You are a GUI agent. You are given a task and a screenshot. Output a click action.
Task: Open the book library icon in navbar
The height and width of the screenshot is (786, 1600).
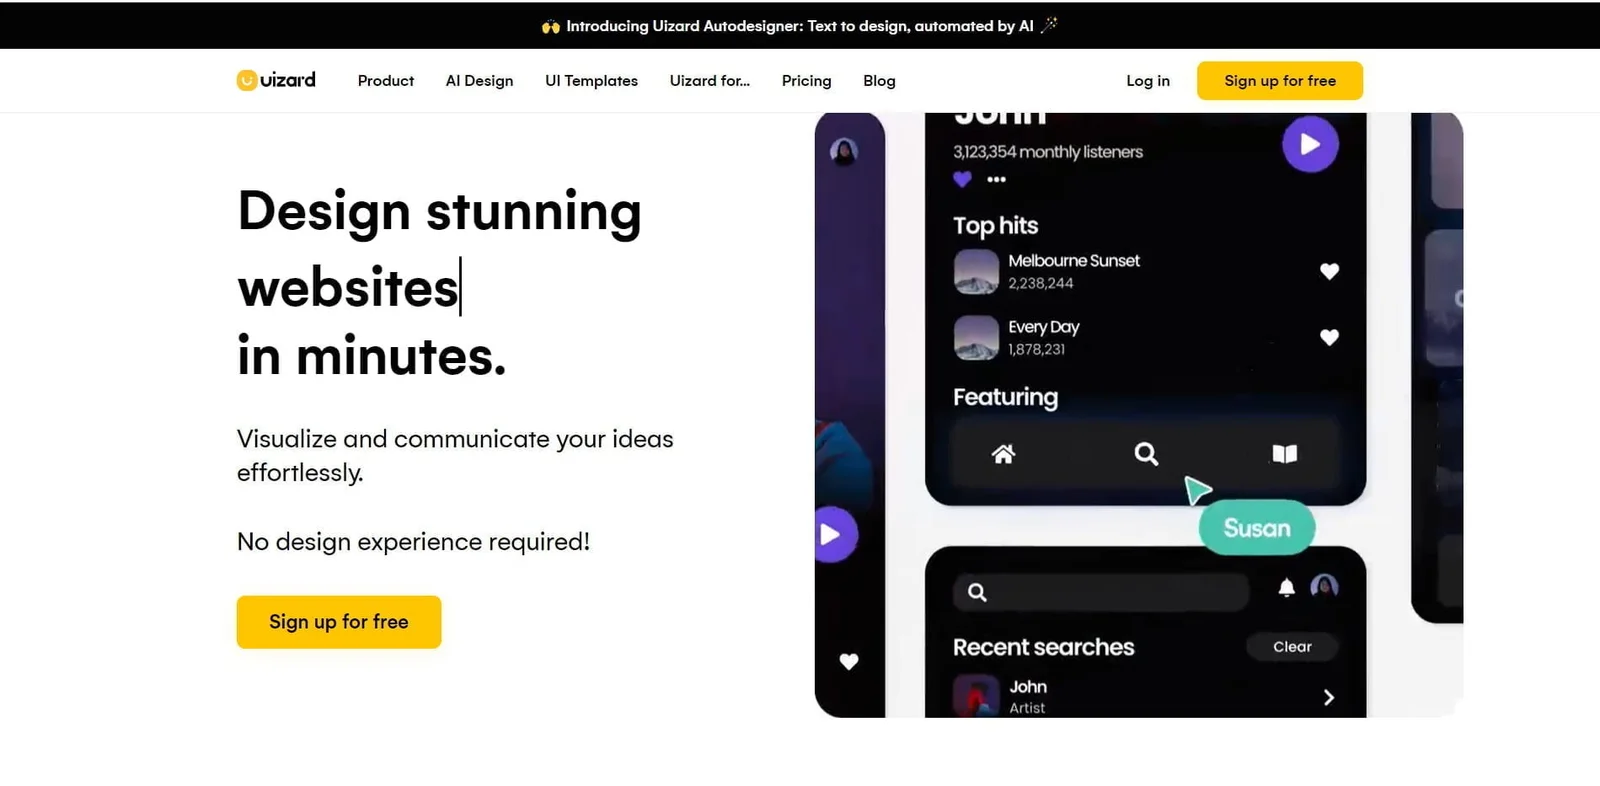tap(1284, 454)
